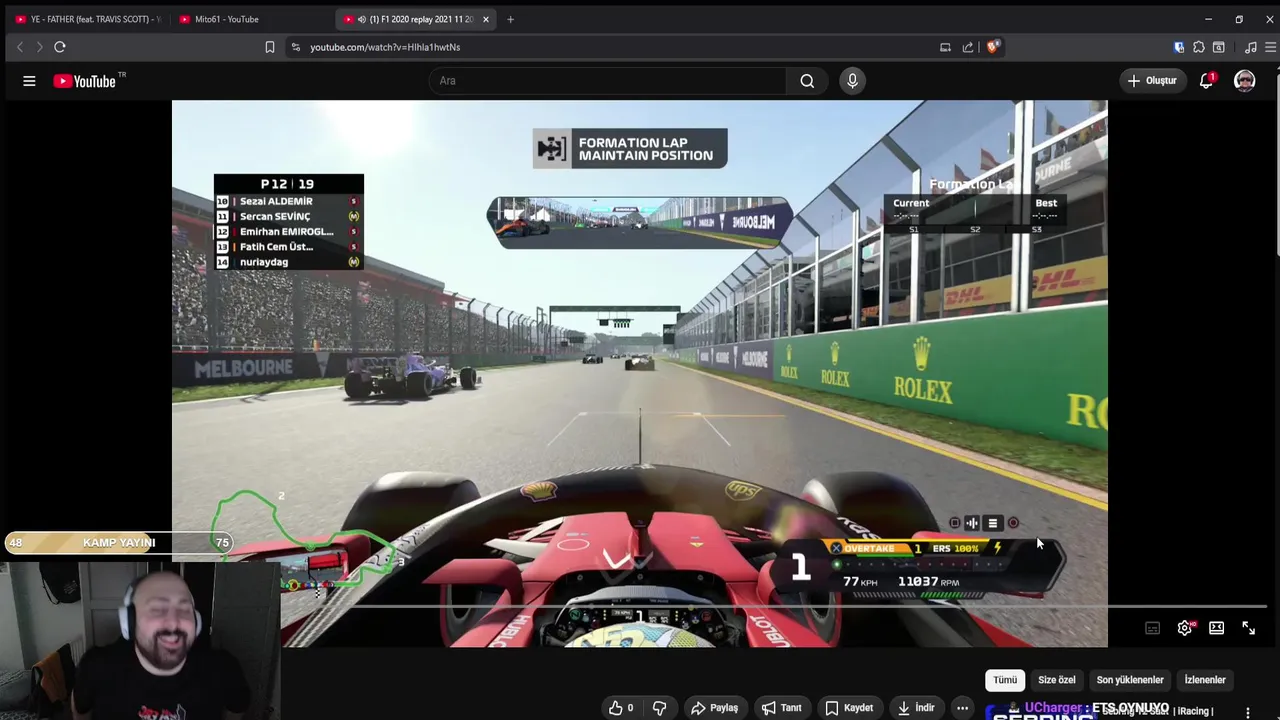1280x720 pixels.
Task: Open the media control music-note icon
Action: 1250,47
